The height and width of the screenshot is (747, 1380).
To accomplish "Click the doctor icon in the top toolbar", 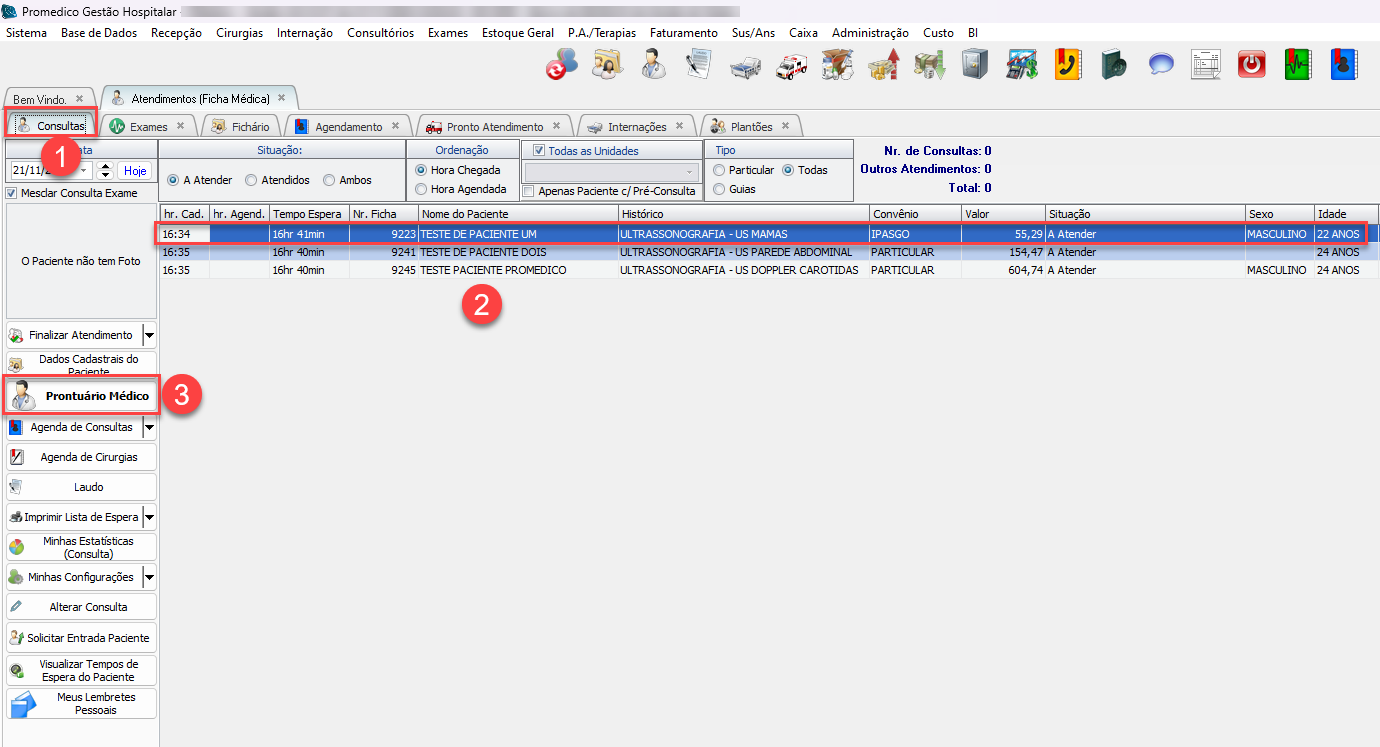I will tap(654, 65).
